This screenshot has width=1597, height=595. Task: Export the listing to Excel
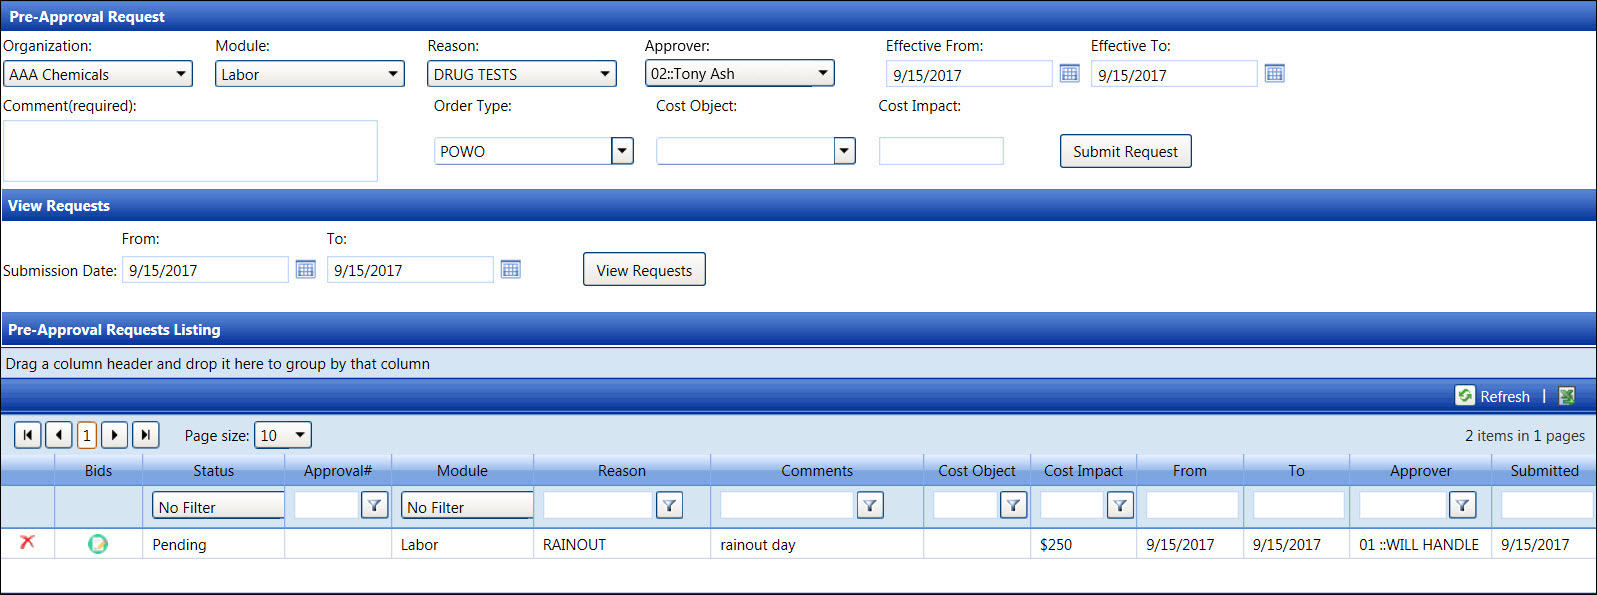[x=1567, y=396]
